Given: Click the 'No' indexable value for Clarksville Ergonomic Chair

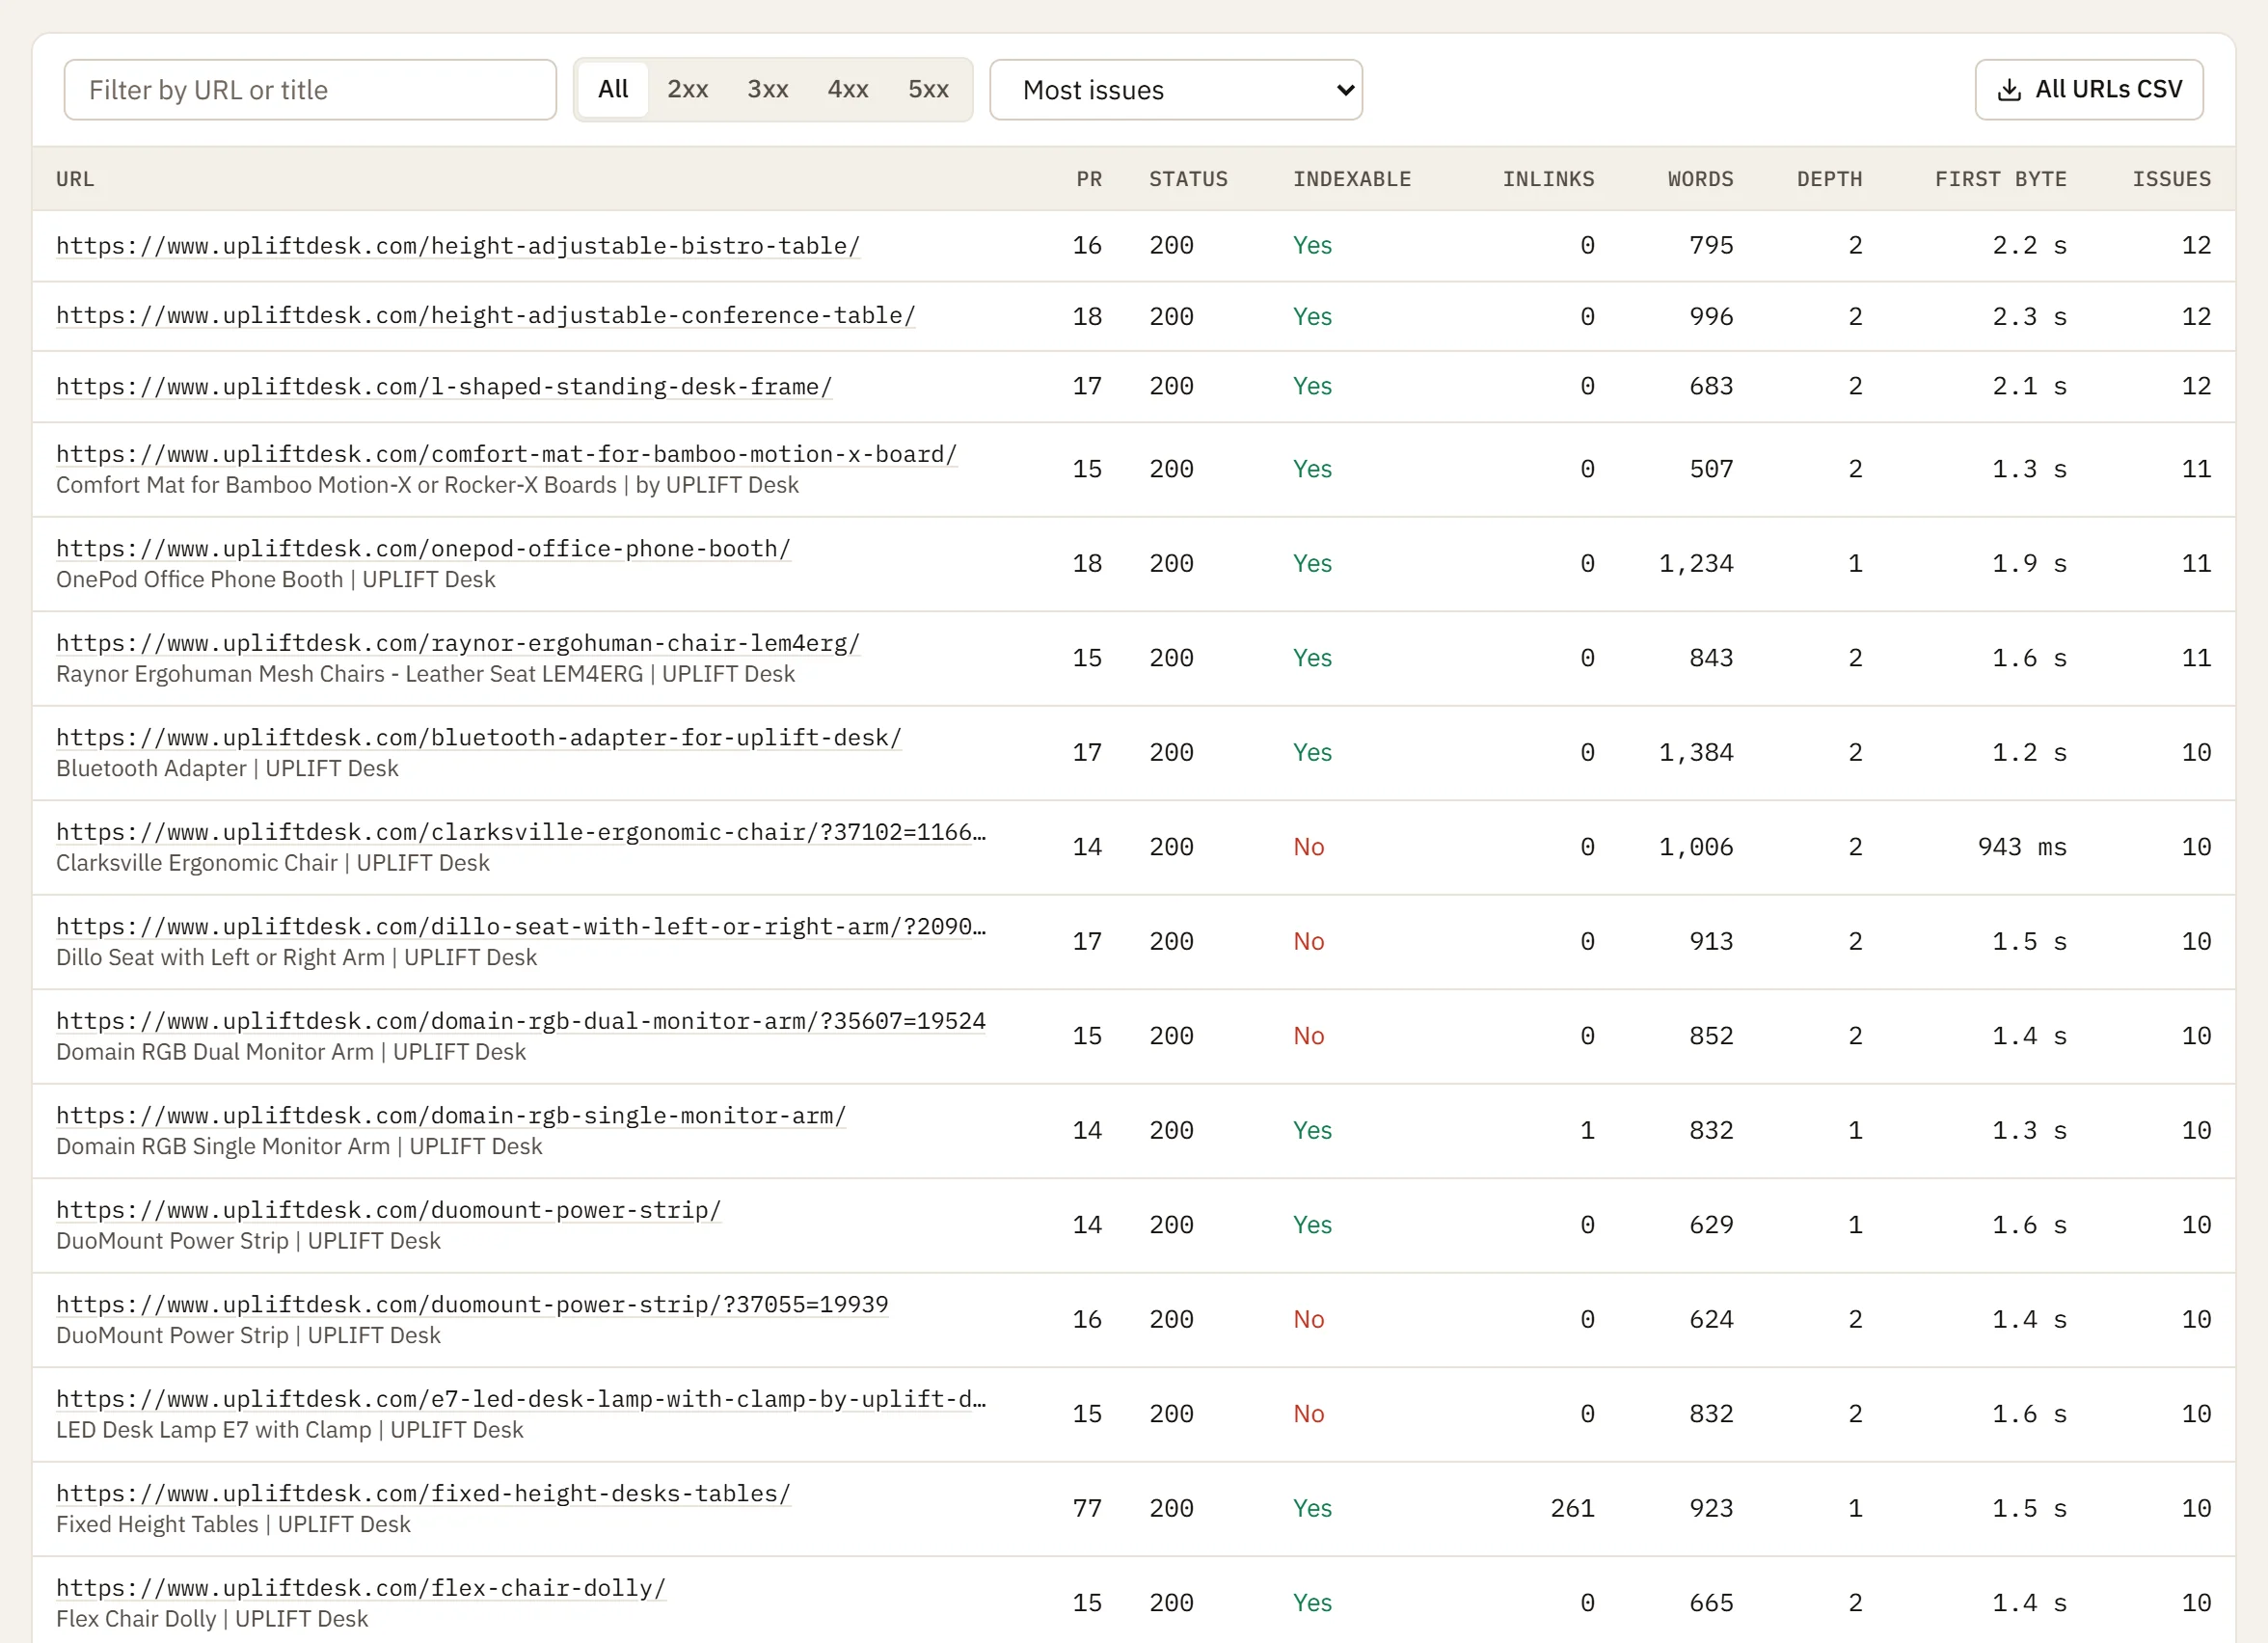Looking at the screenshot, I should [1308, 847].
